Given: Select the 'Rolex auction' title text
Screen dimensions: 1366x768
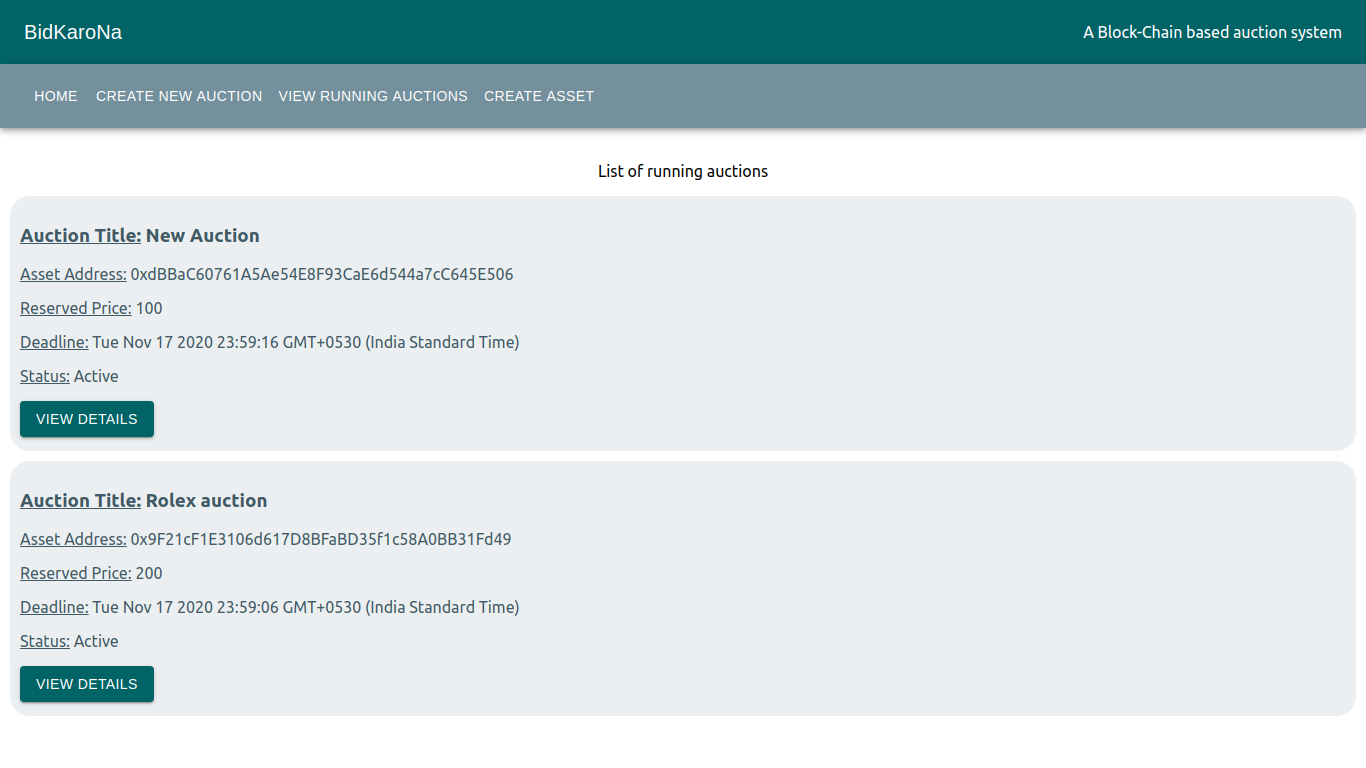Looking at the screenshot, I should tap(207, 500).
